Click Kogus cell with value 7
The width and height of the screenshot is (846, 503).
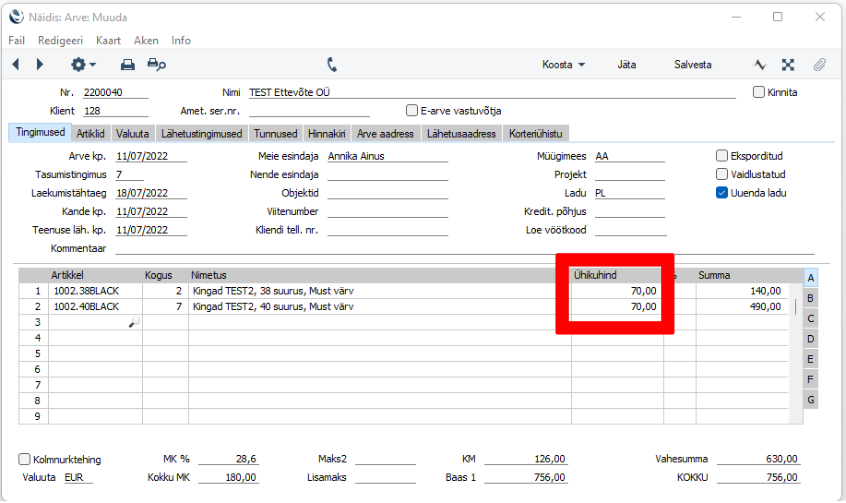point(165,307)
